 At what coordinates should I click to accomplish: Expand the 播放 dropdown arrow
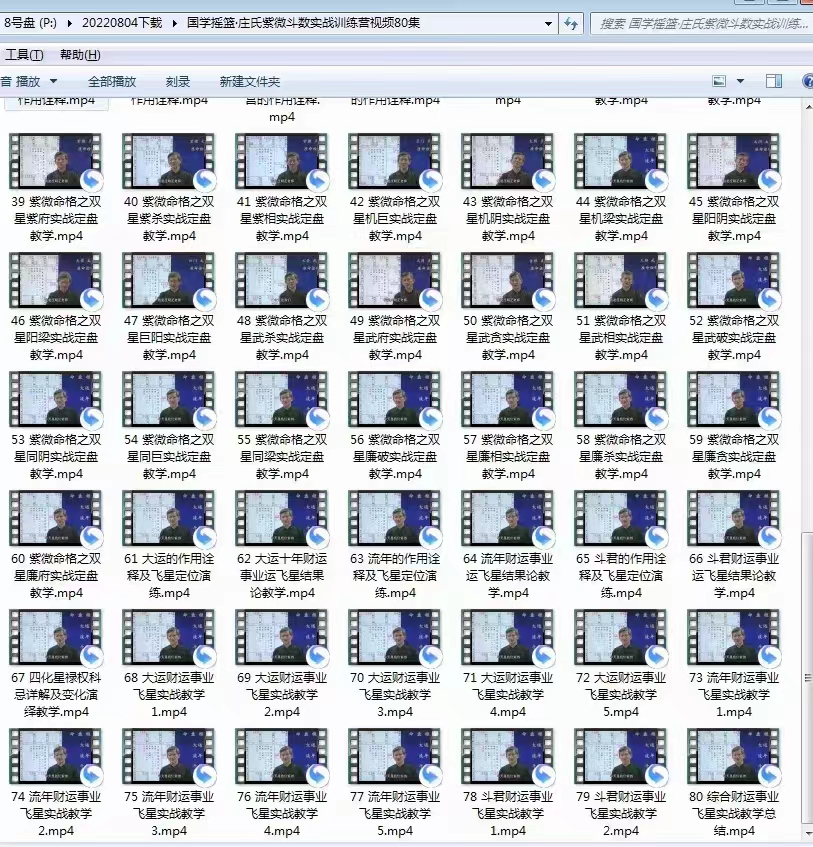coord(54,81)
